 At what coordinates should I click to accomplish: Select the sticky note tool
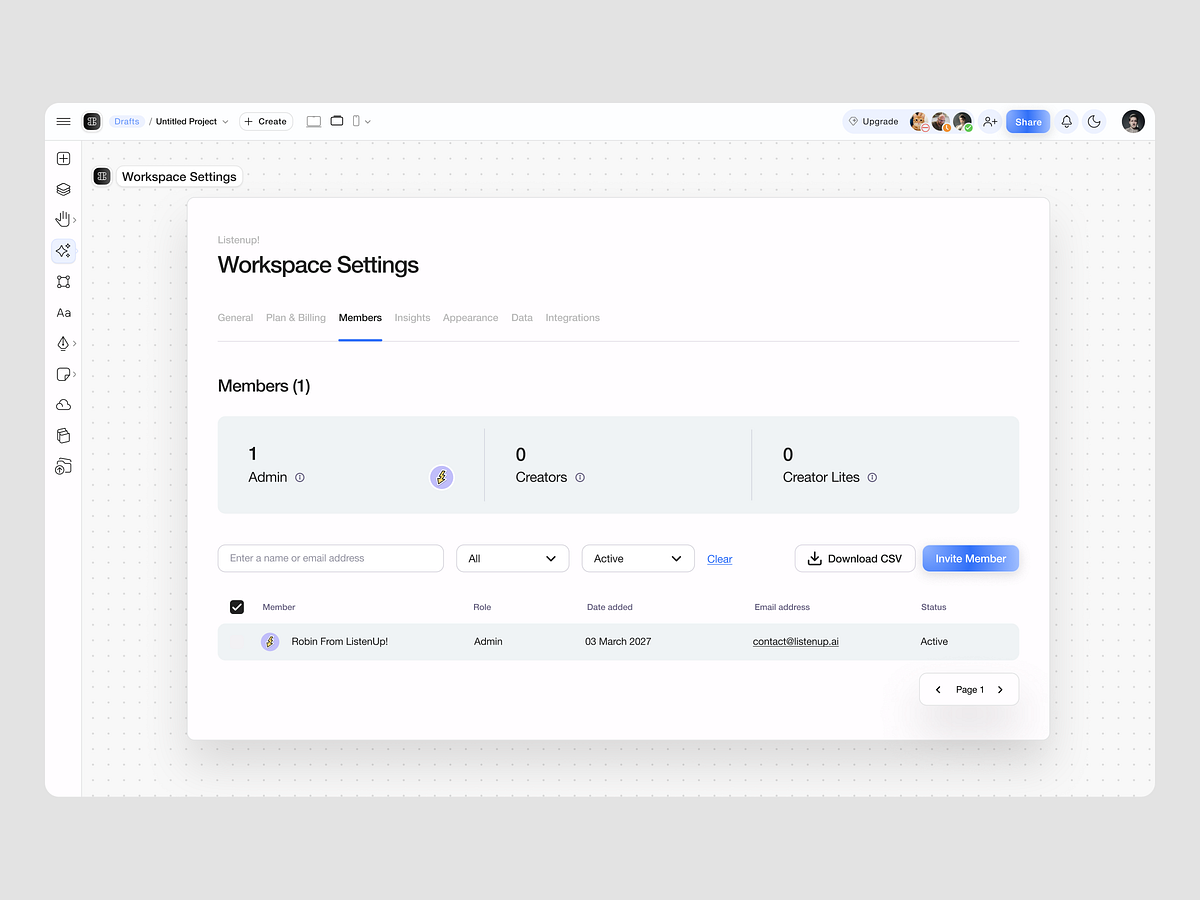(x=62, y=374)
